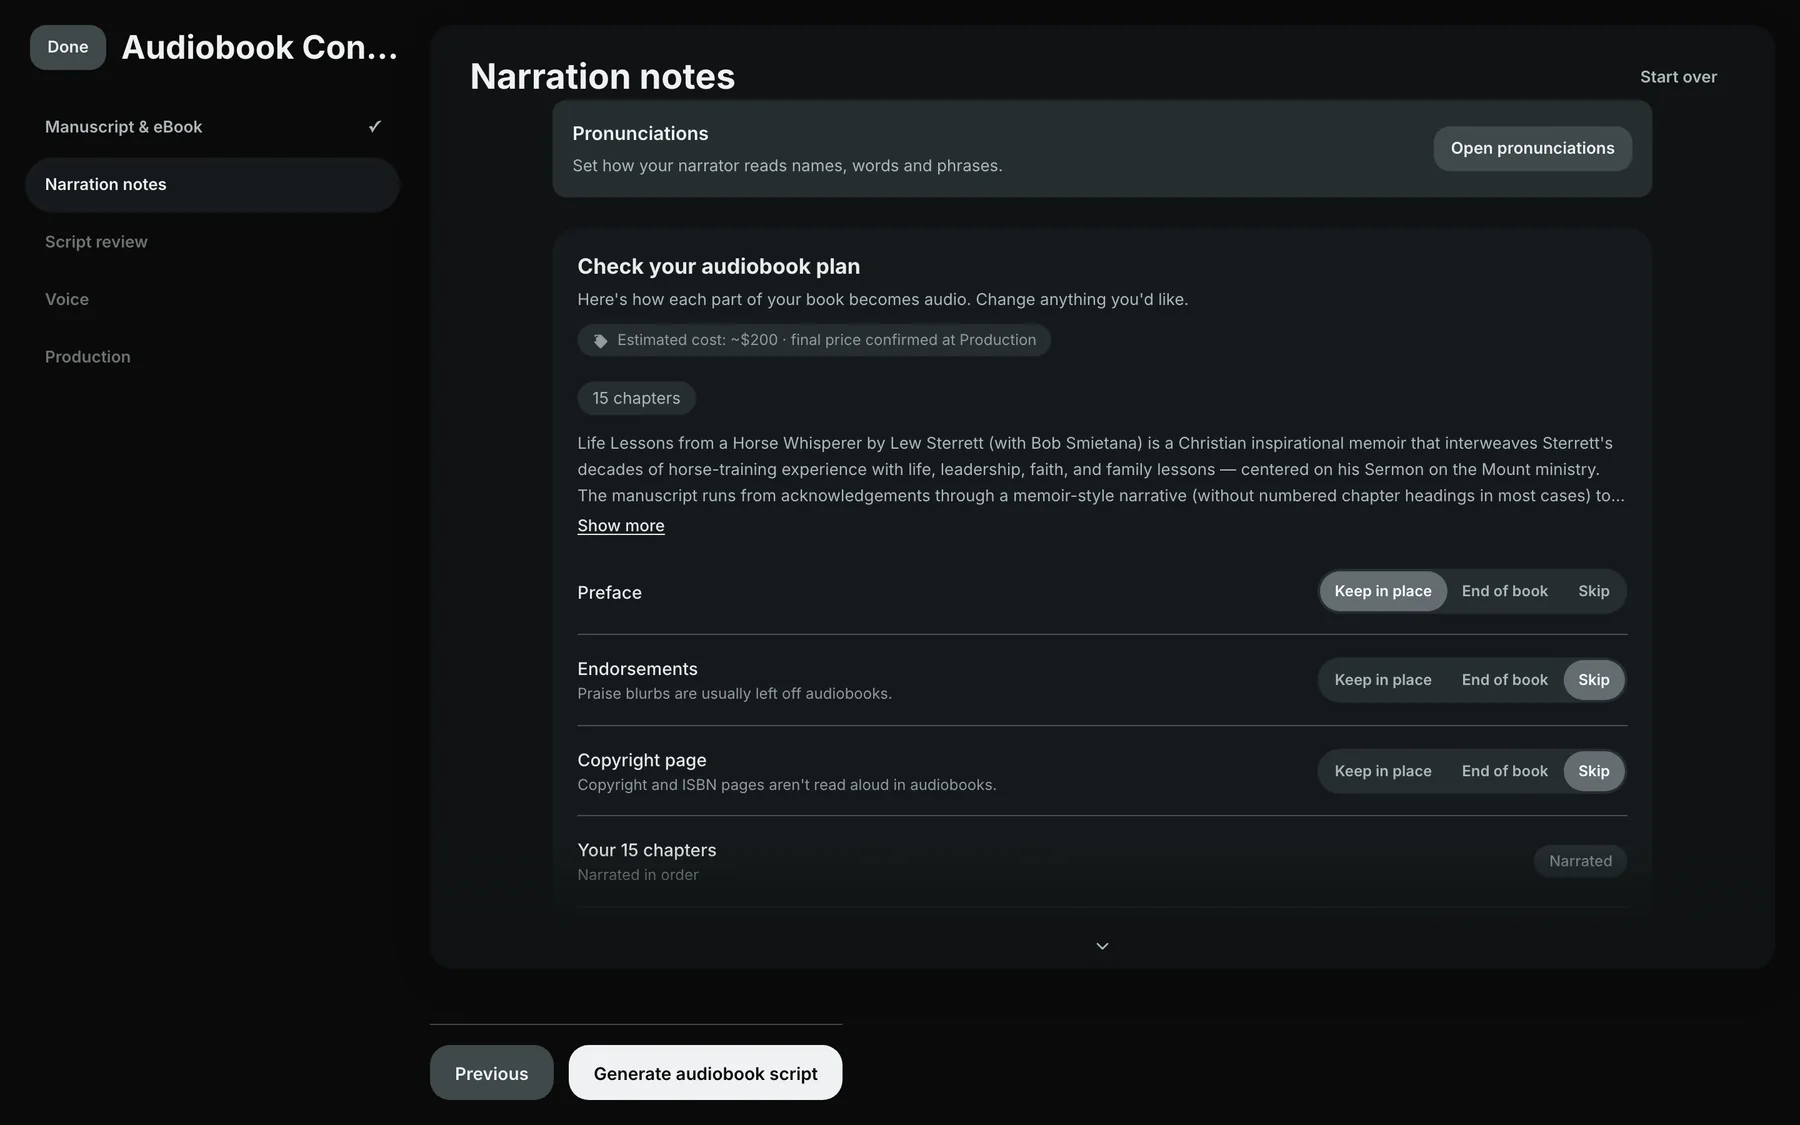1800x1125 pixels.
Task: Click the Narrated badge for your chapters
Action: point(1580,861)
